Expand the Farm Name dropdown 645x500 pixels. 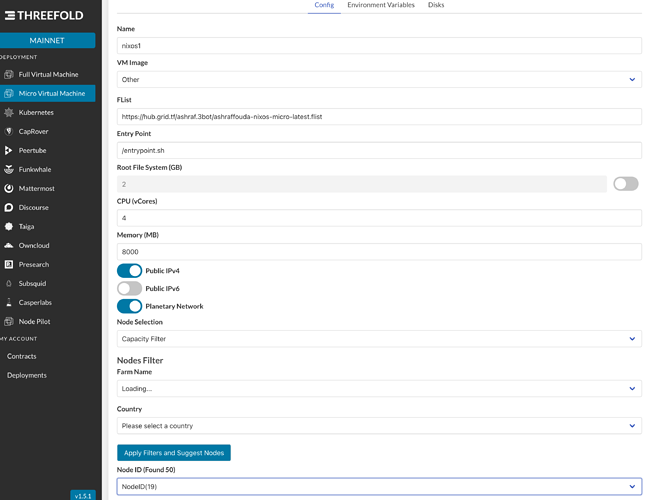pyautogui.click(x=379, y=389)
